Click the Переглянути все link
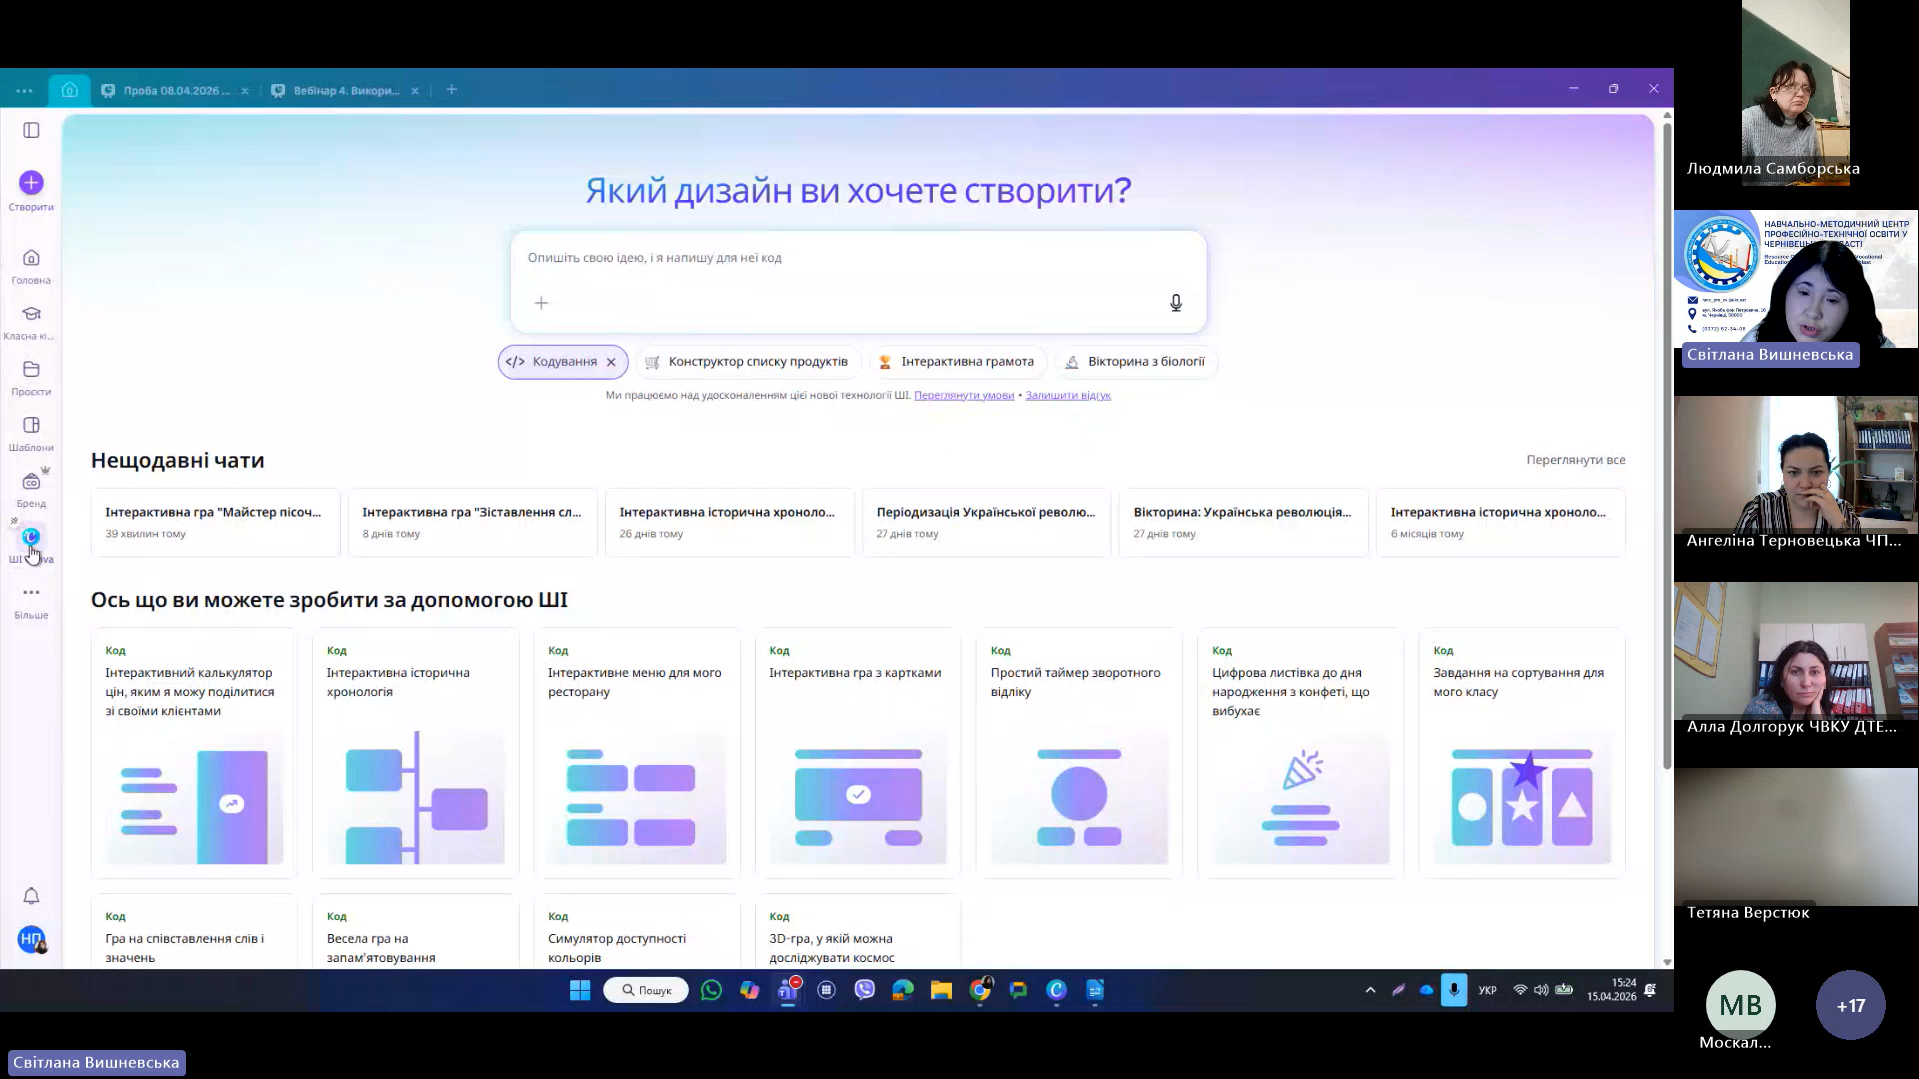 point(1575,460)
